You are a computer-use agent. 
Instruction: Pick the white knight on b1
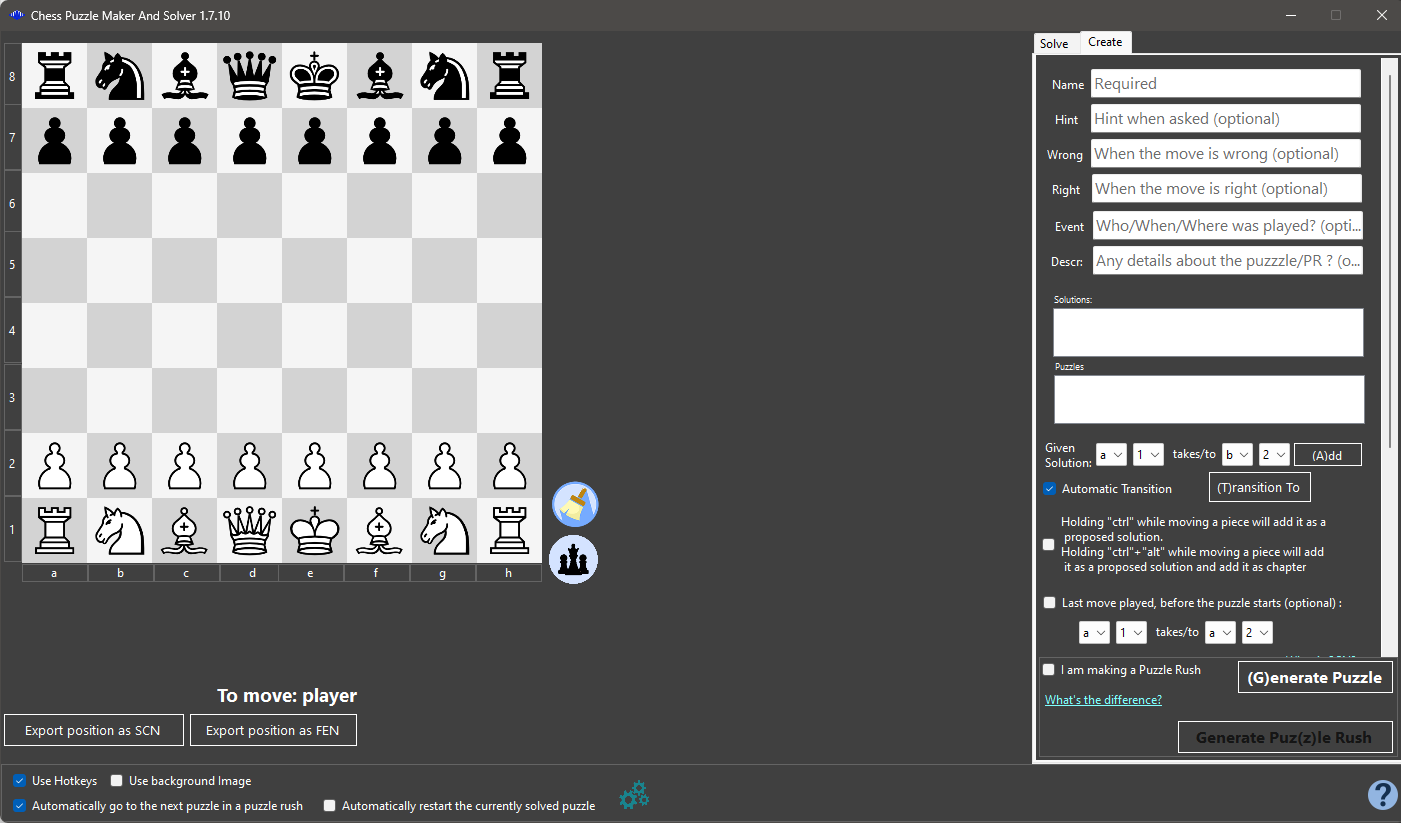click(120, 529)
